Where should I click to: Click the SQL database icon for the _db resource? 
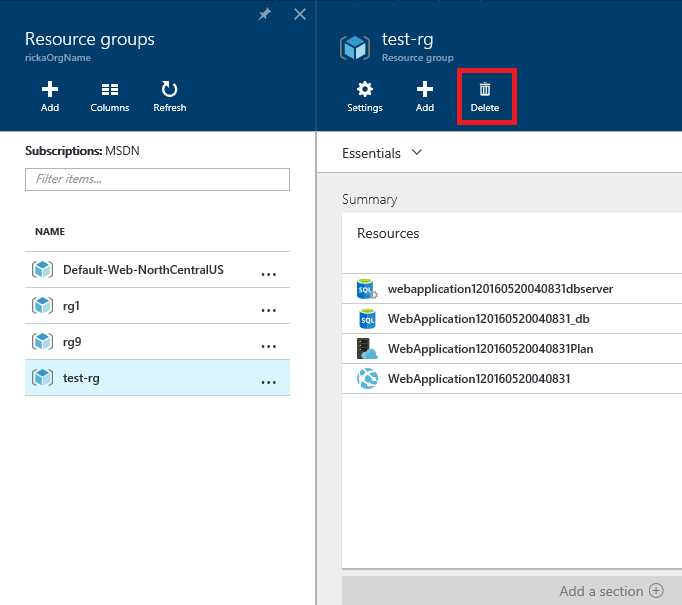tap(367, 319)
